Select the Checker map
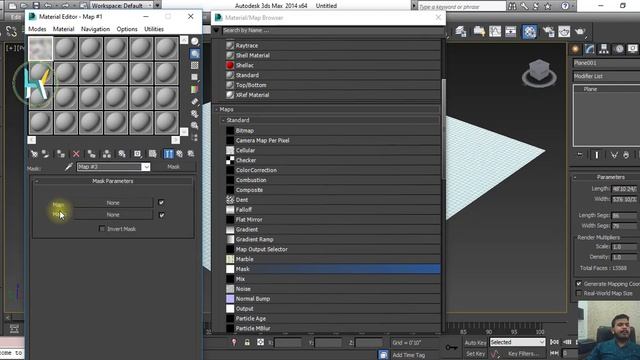 click(333, 160)
